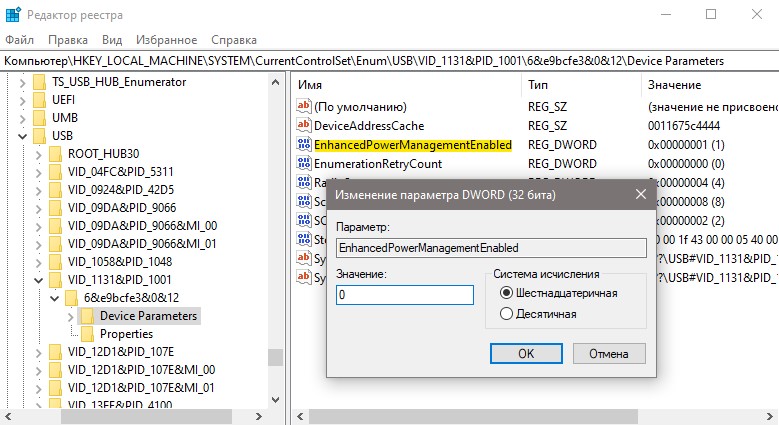Select EnhancedPowerManagementEnabled value name
Viewport: 779px width, 425px height.
413,145
